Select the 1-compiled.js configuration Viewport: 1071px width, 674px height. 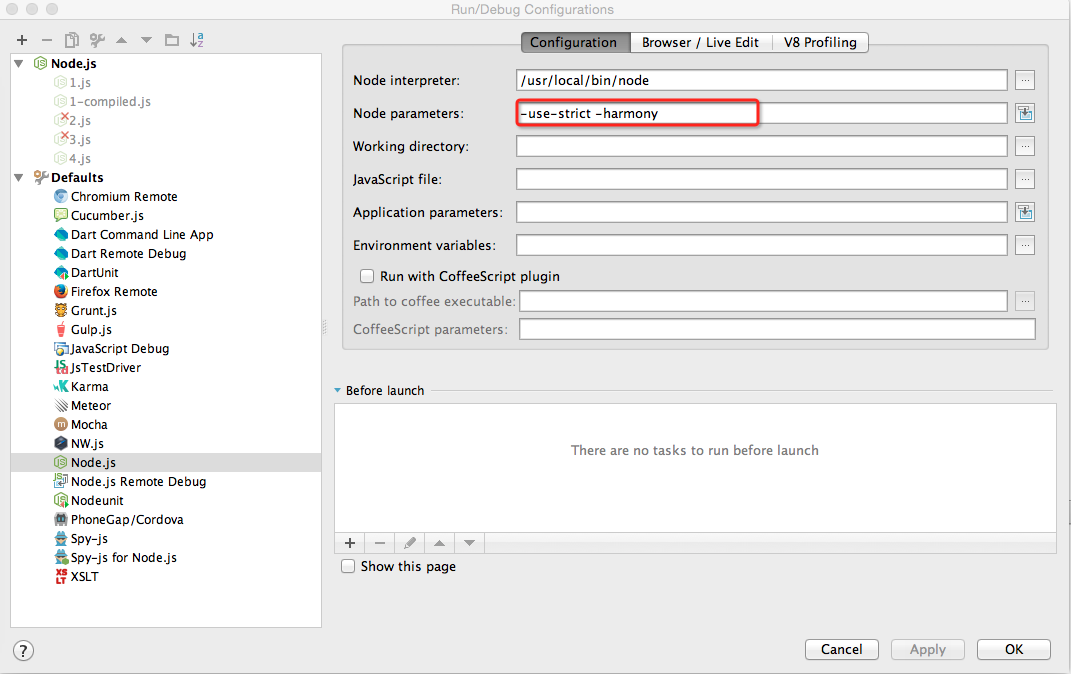(x=110, y=102)
